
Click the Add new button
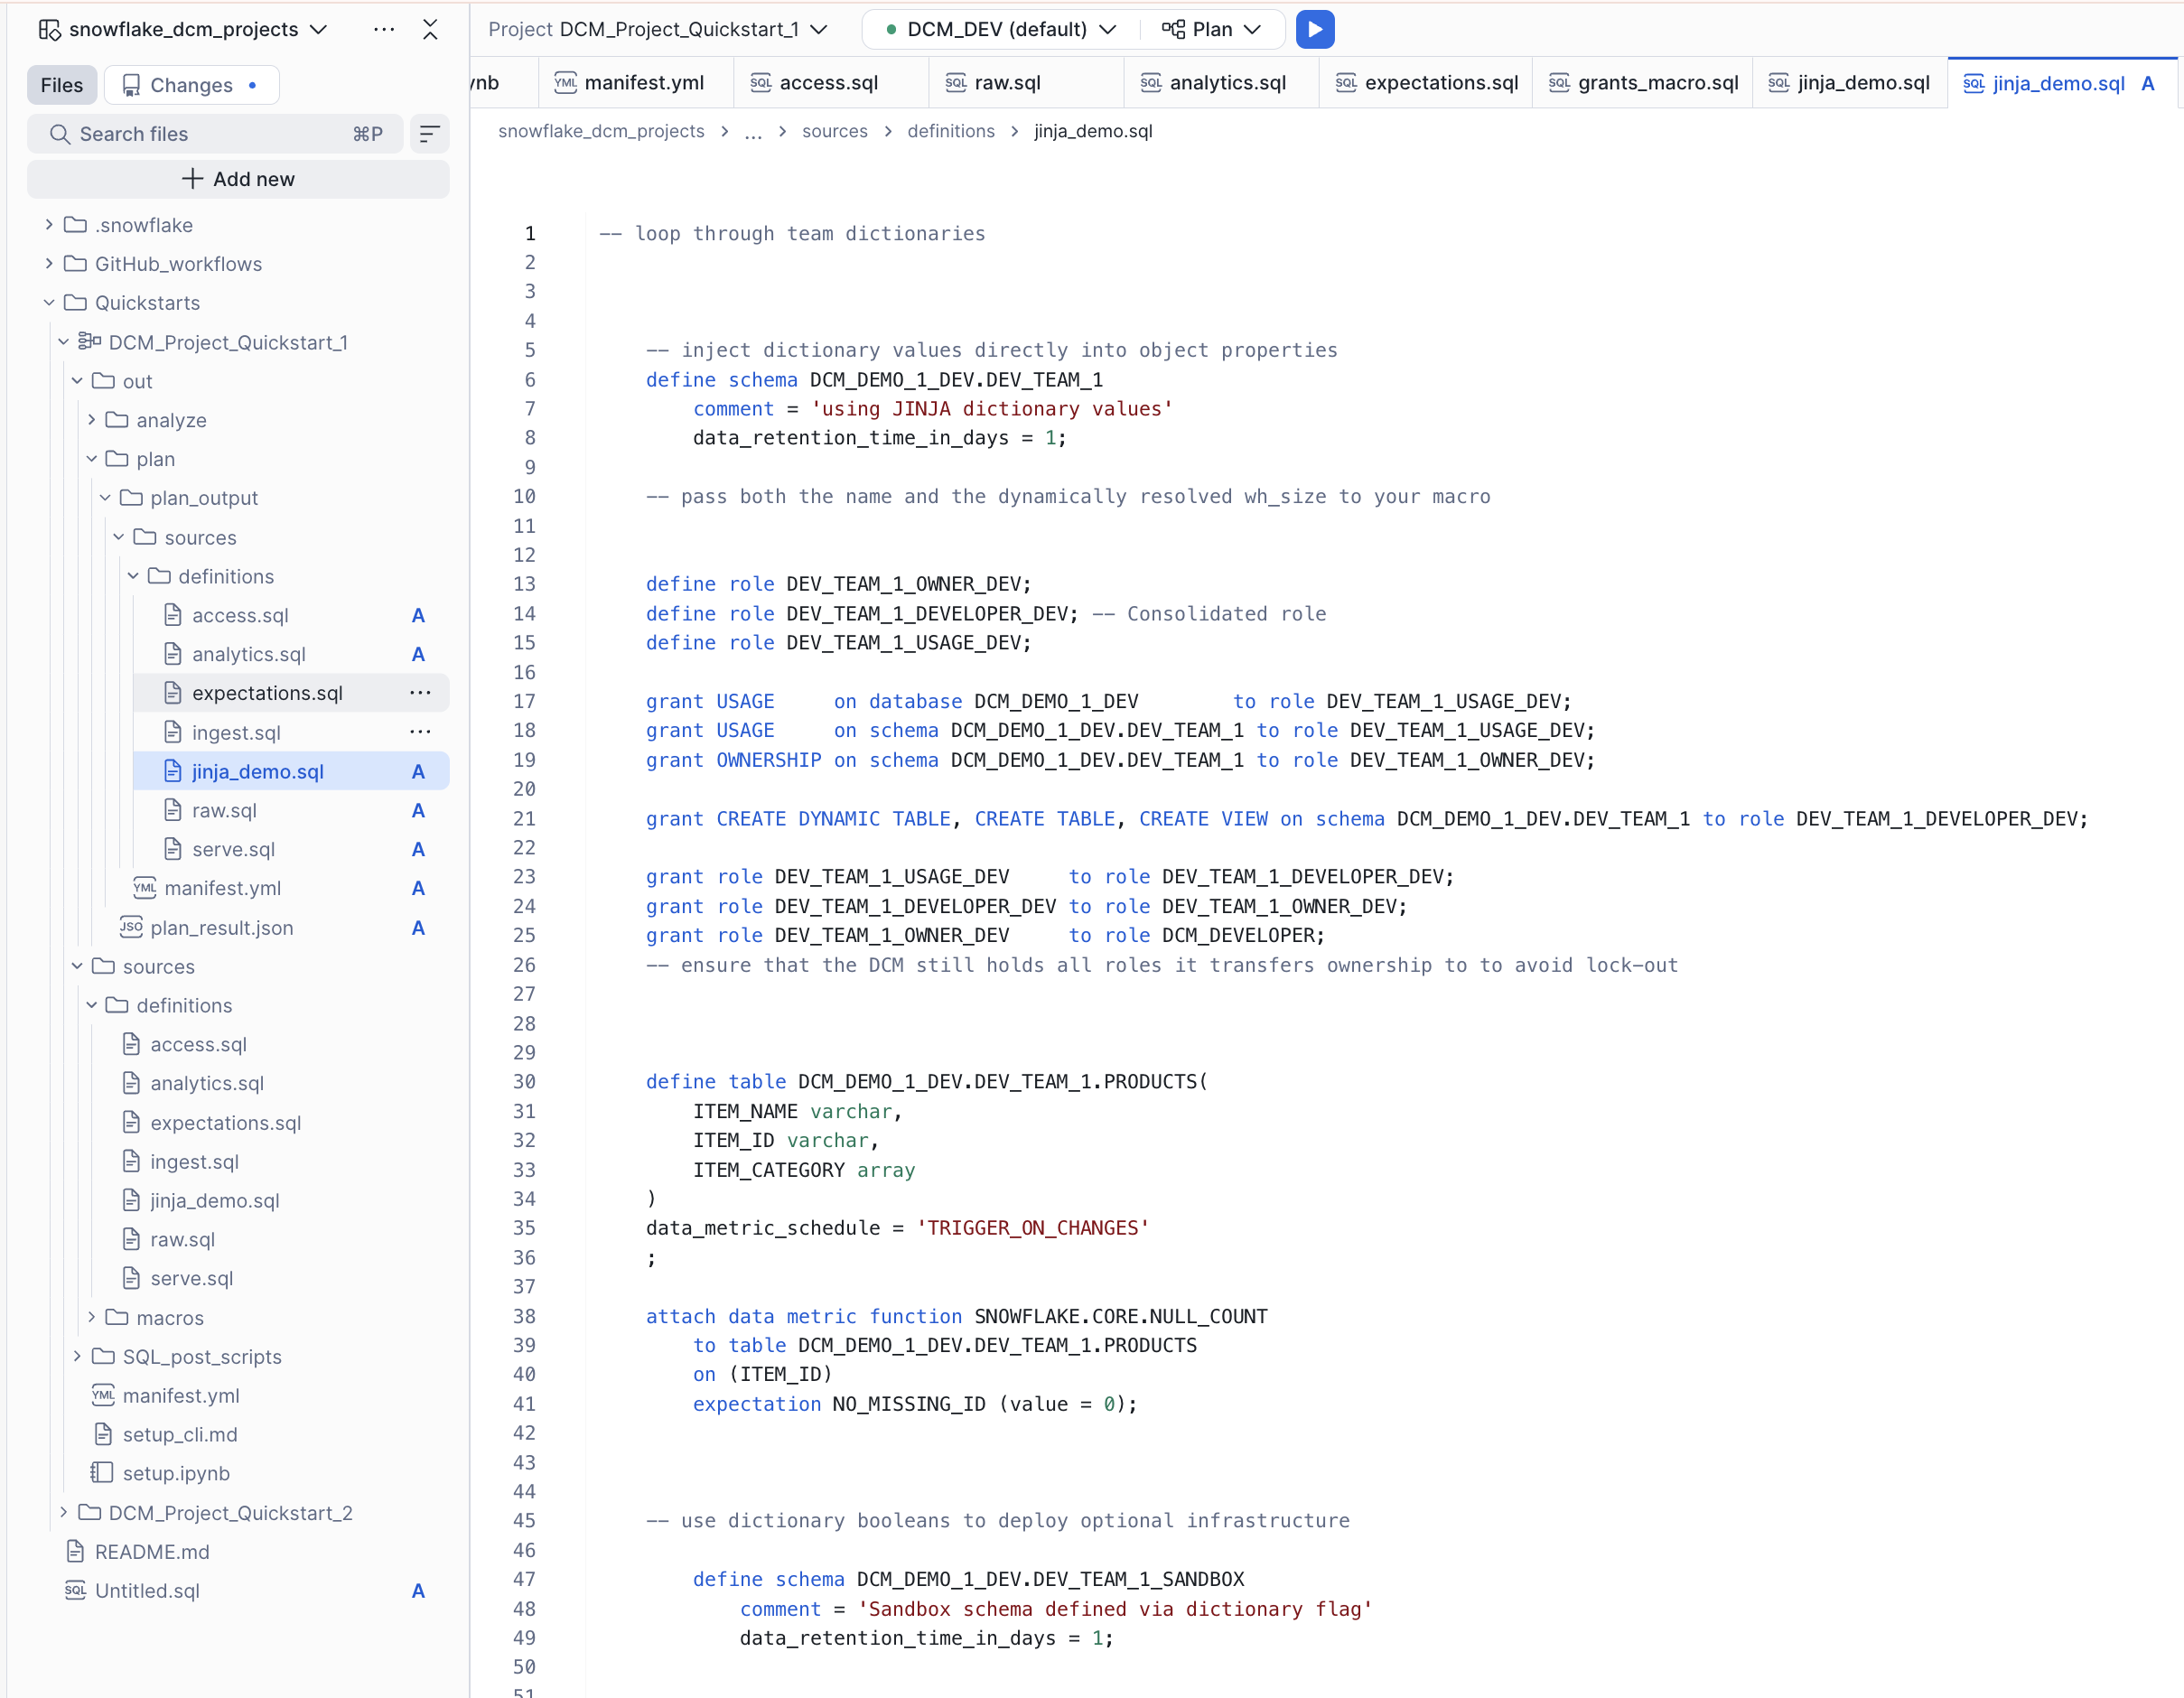tap(238, 179)
